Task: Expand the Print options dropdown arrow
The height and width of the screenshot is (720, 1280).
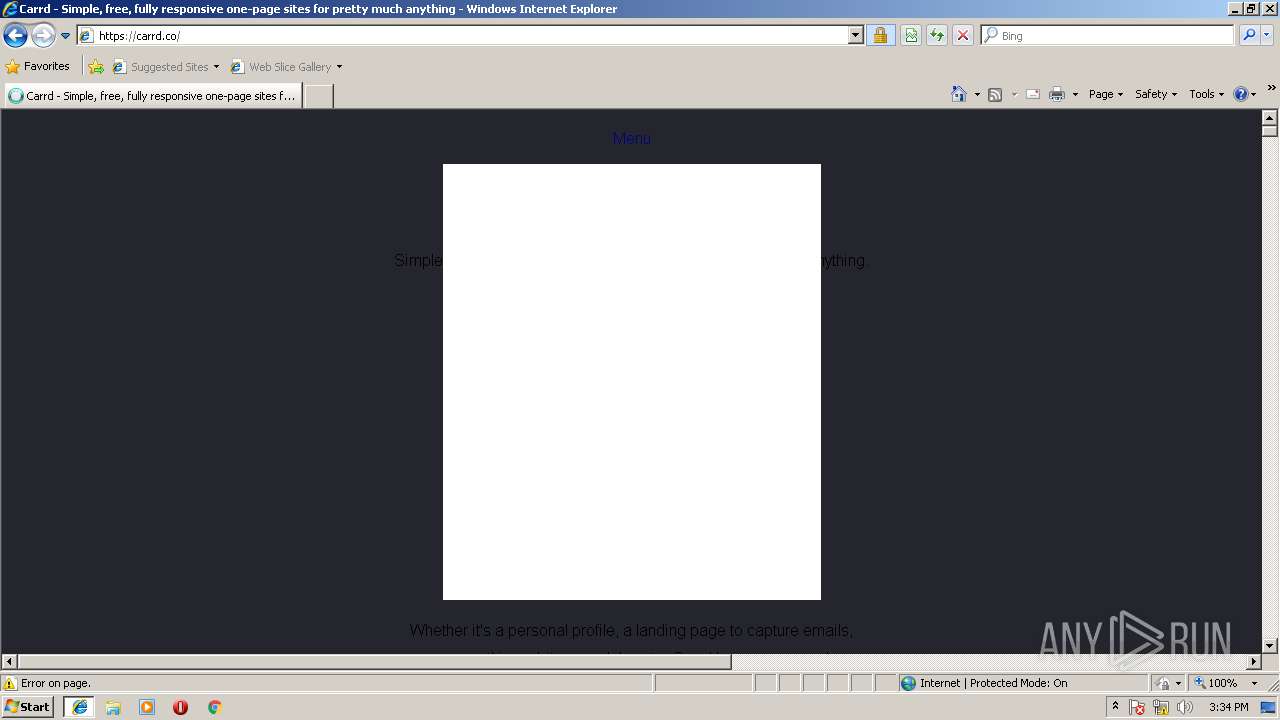Action: tap(1075, 94)
